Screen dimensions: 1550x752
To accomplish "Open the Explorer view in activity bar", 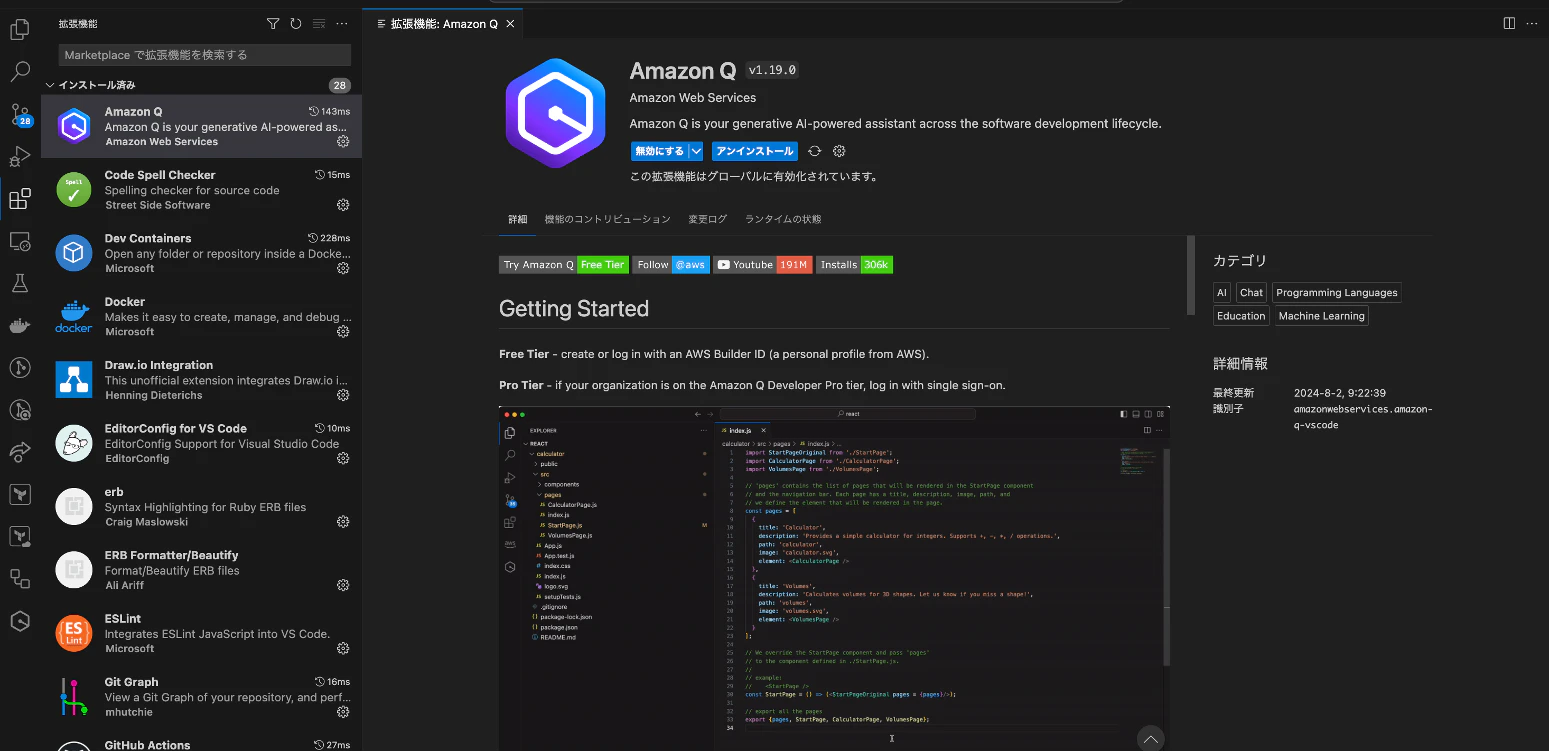I will (x=19, y=30).
